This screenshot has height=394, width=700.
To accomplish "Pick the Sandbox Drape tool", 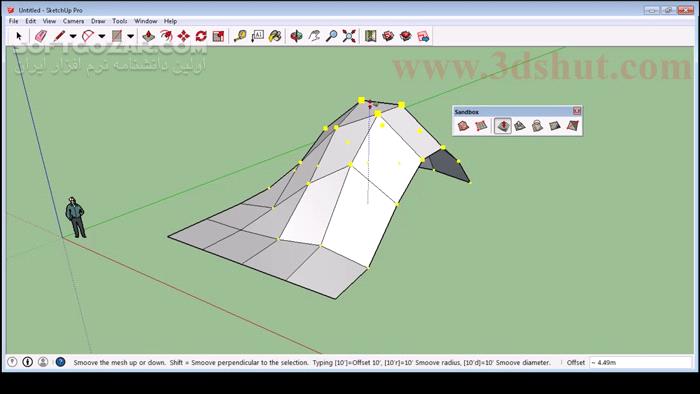I will coord(537,126).
